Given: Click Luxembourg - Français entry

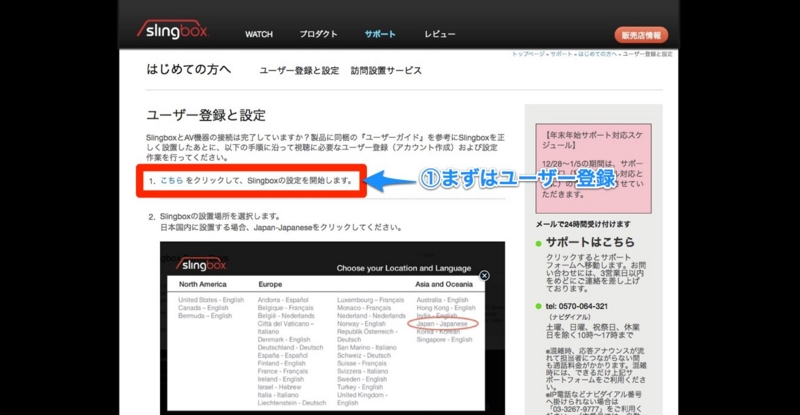Looking at the screenshot, I should click(x=370, y=300).
